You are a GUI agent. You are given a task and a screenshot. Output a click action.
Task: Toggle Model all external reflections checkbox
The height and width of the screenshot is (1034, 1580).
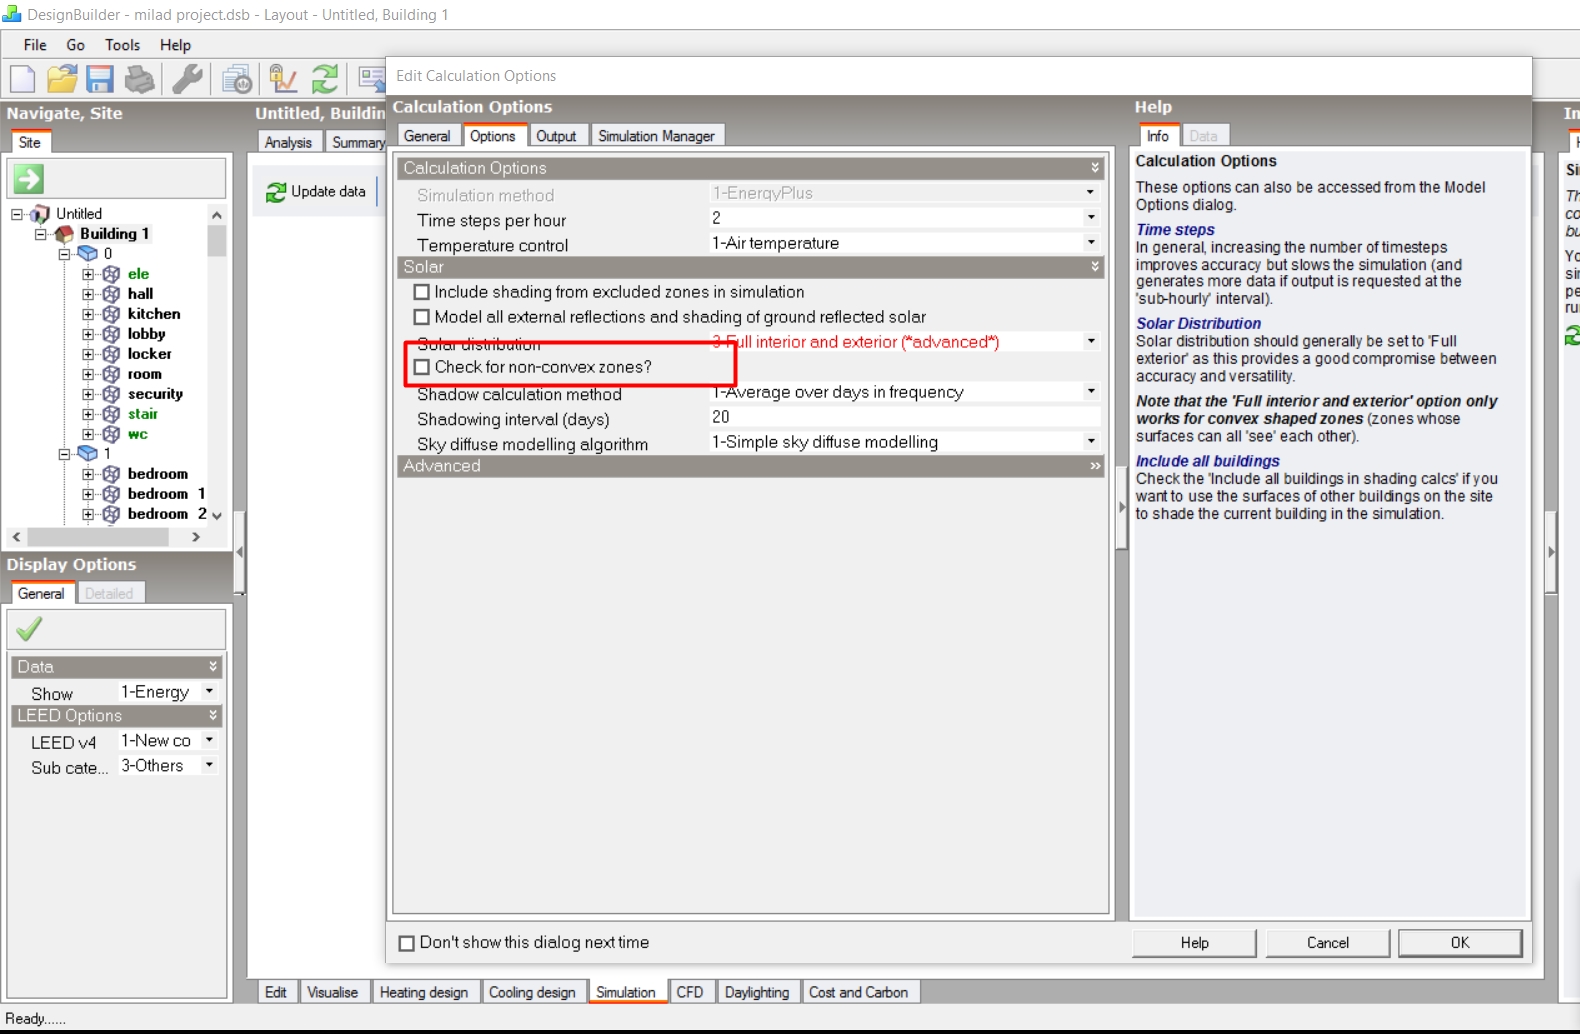pyautogui.click(x=422, y=317)
